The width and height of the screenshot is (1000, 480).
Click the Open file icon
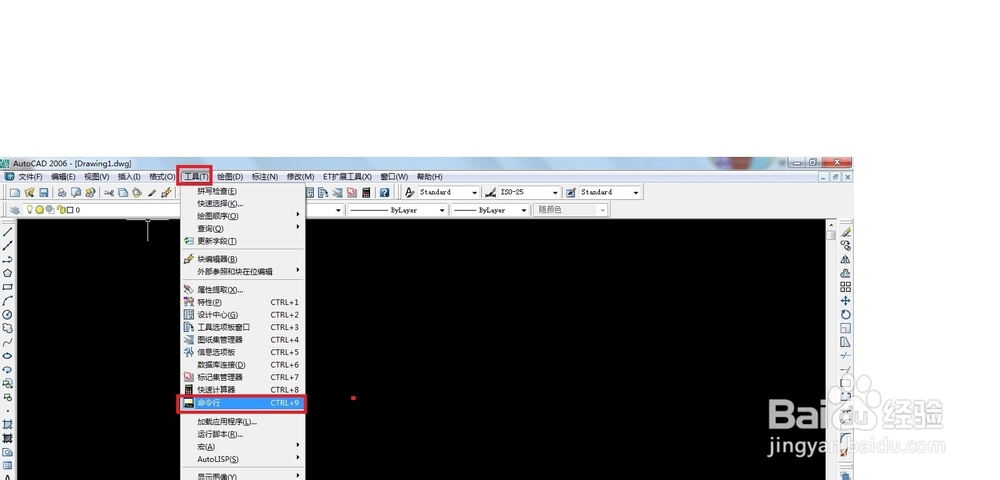pos(29,193)
